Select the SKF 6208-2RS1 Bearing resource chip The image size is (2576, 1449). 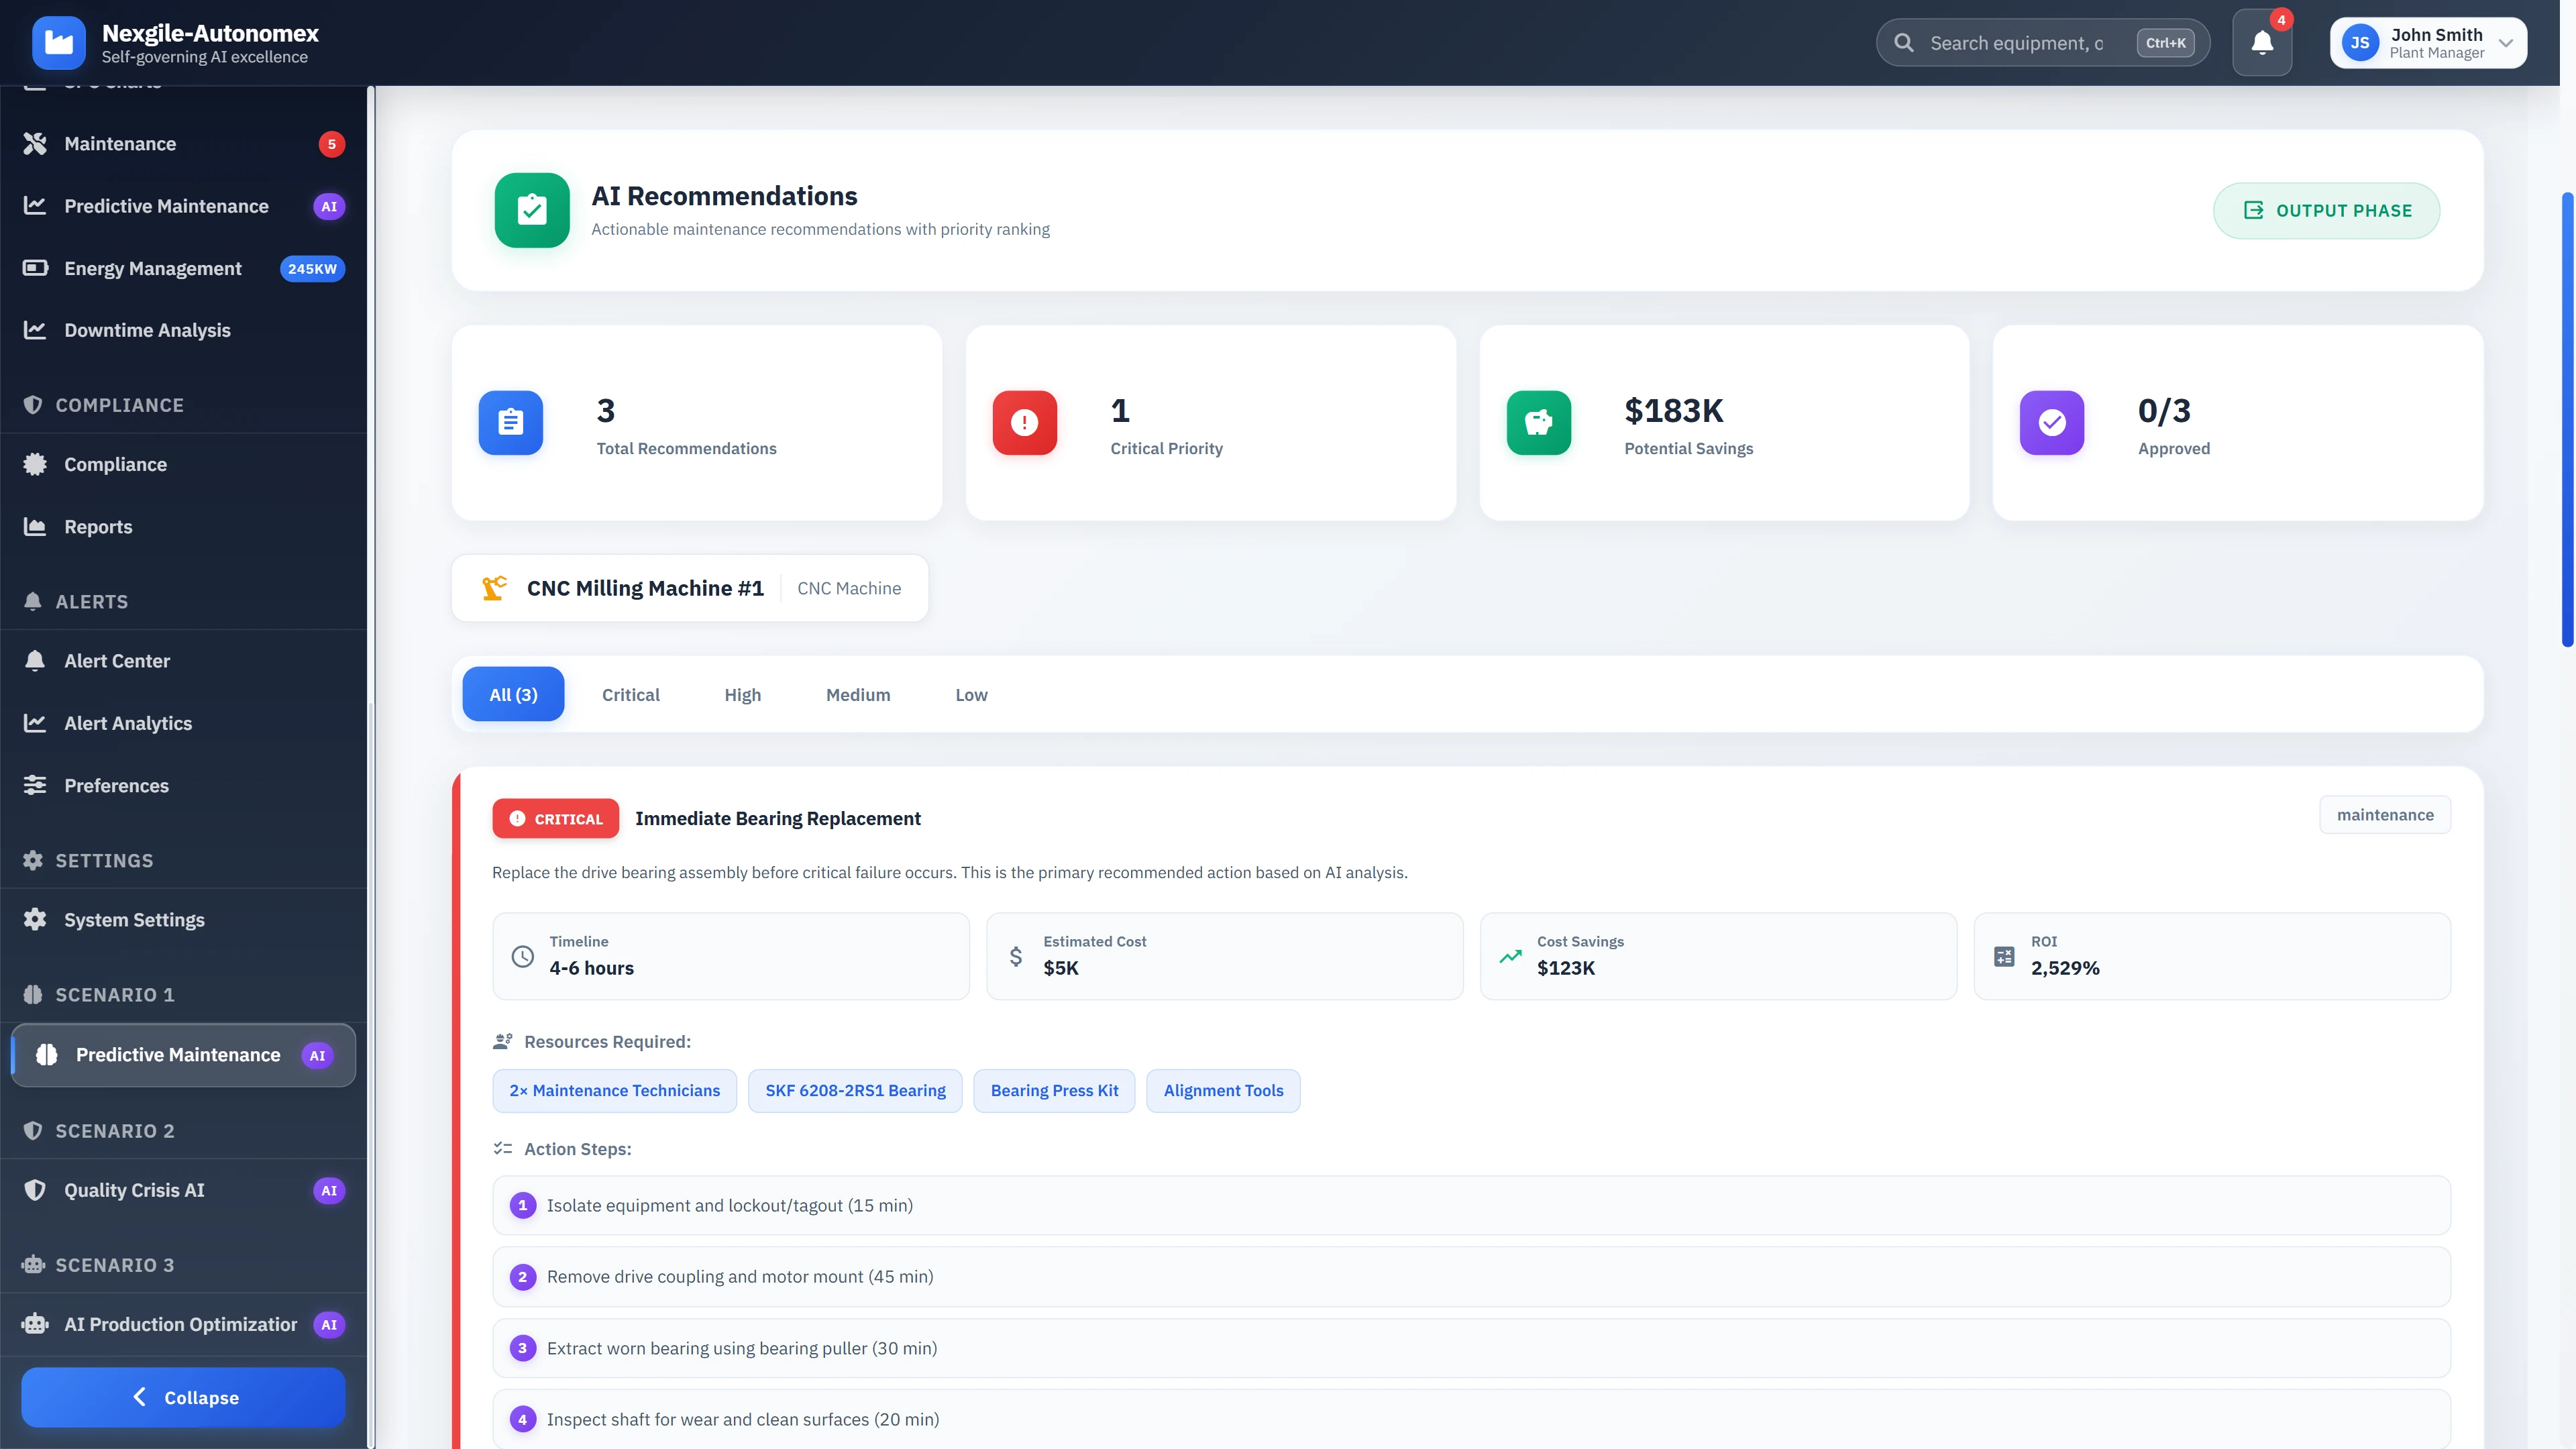point(854,1090)
